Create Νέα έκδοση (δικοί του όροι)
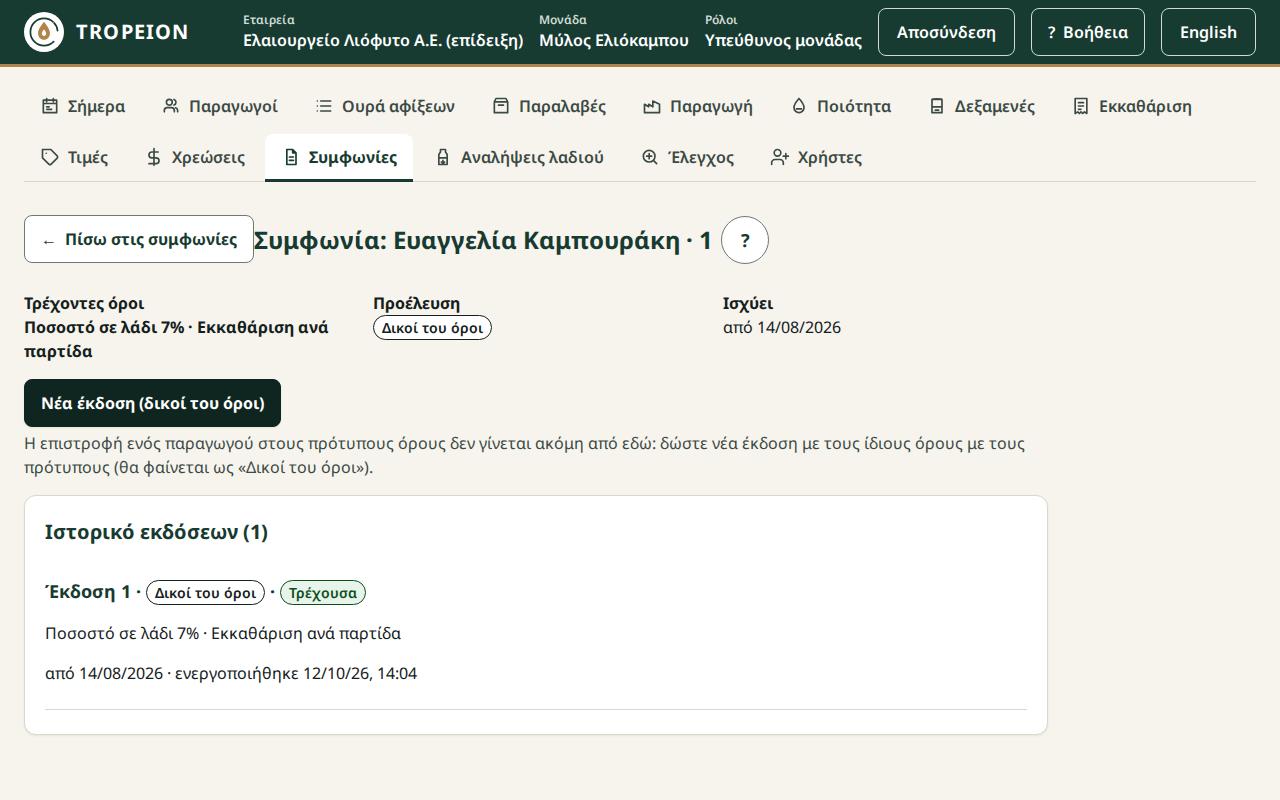 point(152,403)
